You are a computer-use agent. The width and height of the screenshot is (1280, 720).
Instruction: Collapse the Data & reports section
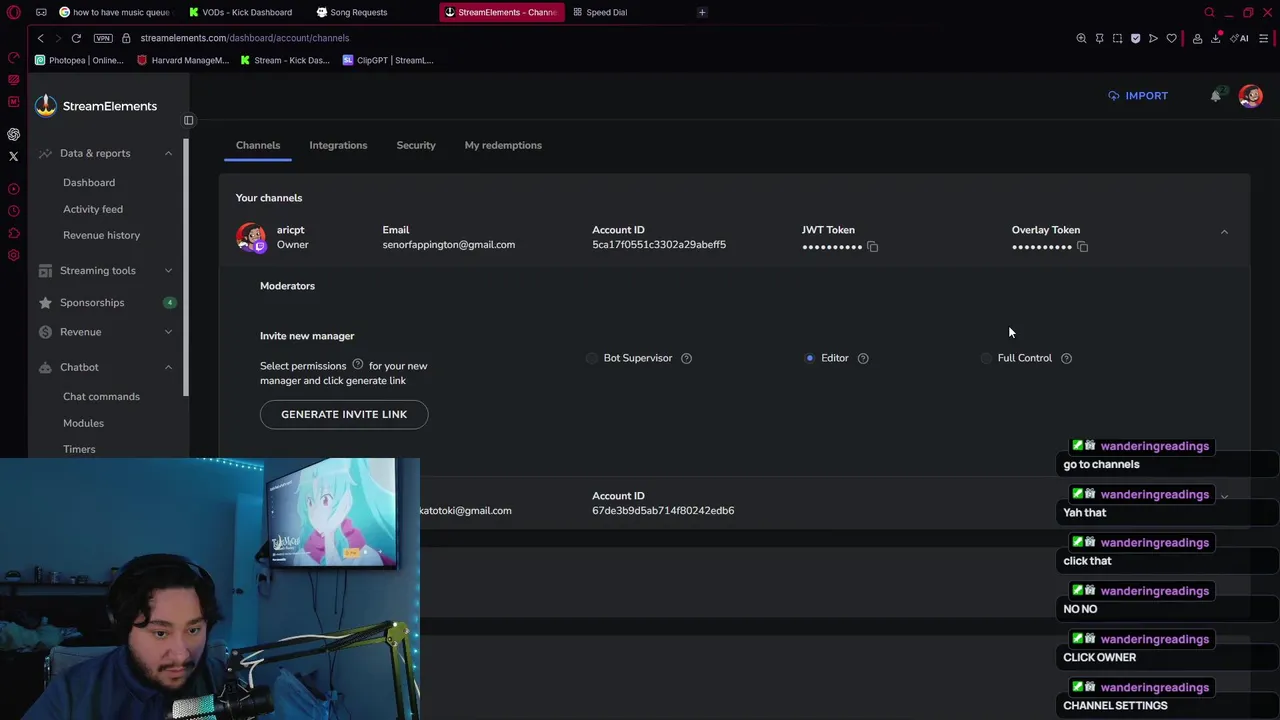click(168, 153)
